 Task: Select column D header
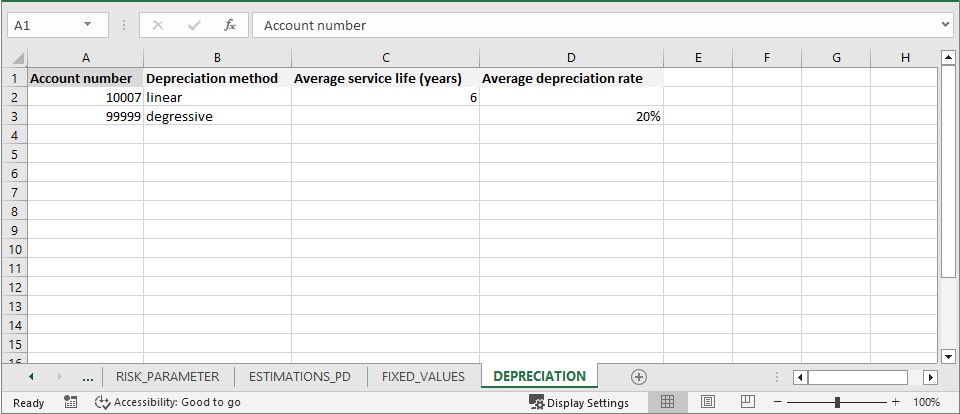tap(571, 58)
